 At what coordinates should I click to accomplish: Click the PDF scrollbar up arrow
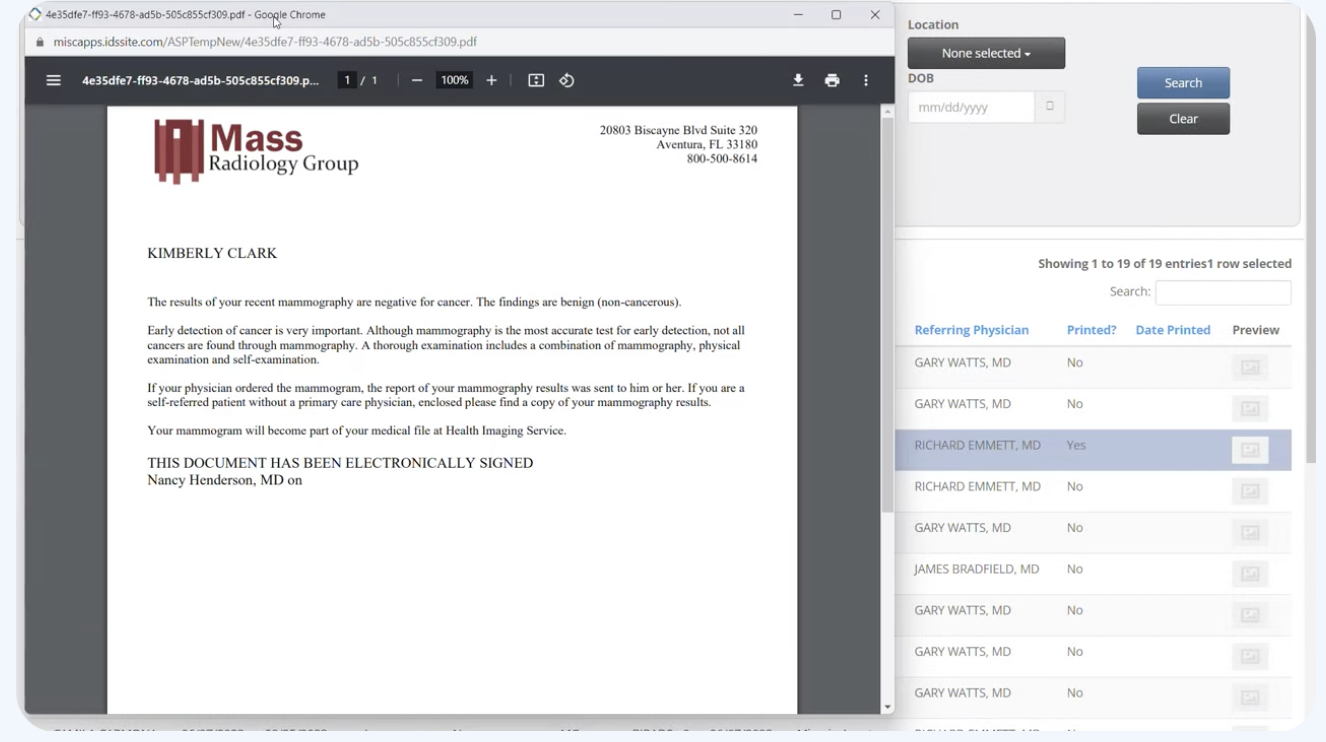point(887,112)
